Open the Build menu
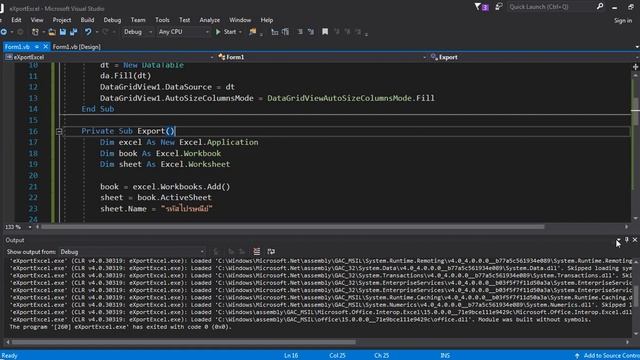The image size is (640, 360). point(87,20)
